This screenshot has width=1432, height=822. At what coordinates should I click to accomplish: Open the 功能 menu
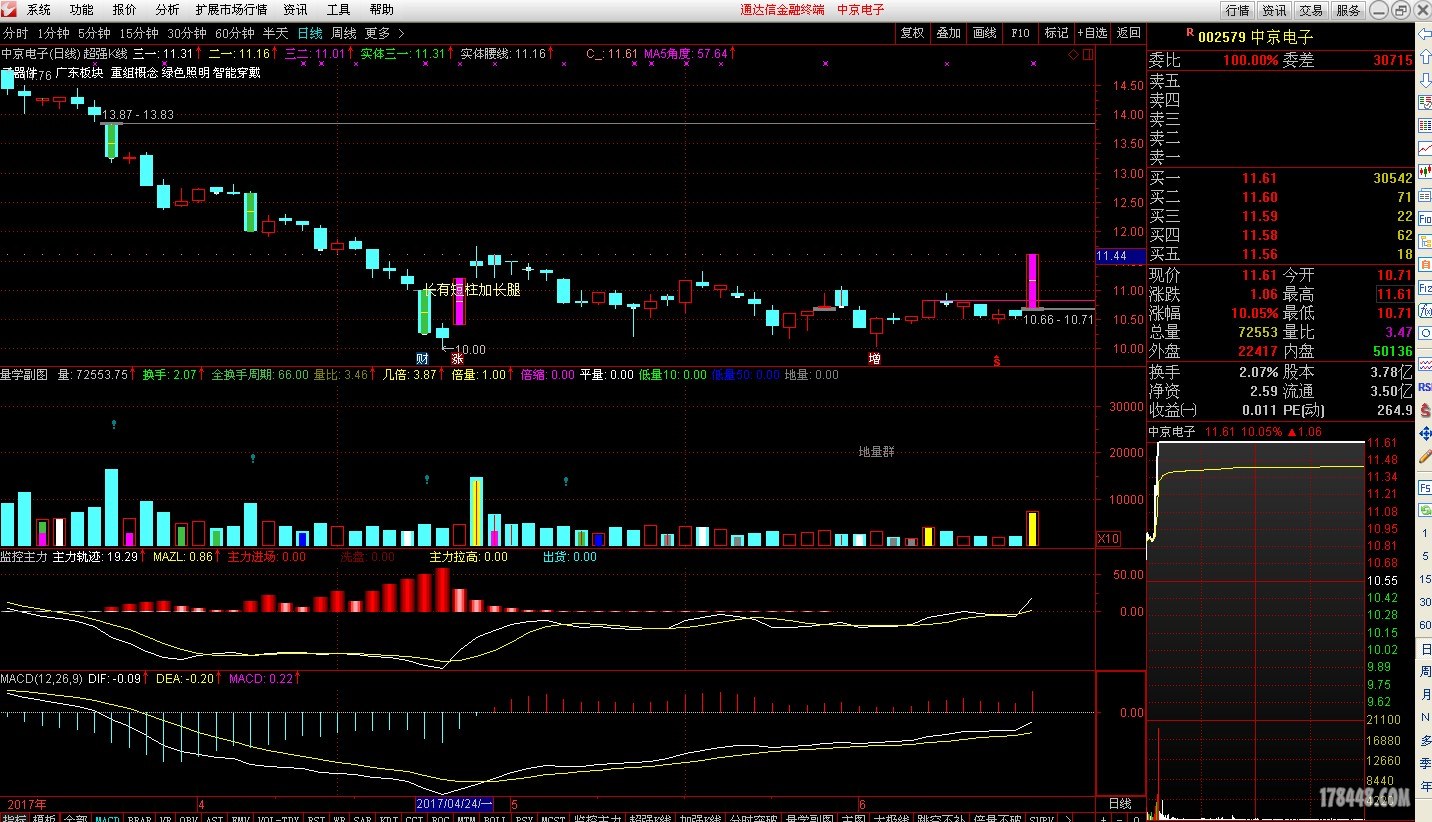(82, 10)
